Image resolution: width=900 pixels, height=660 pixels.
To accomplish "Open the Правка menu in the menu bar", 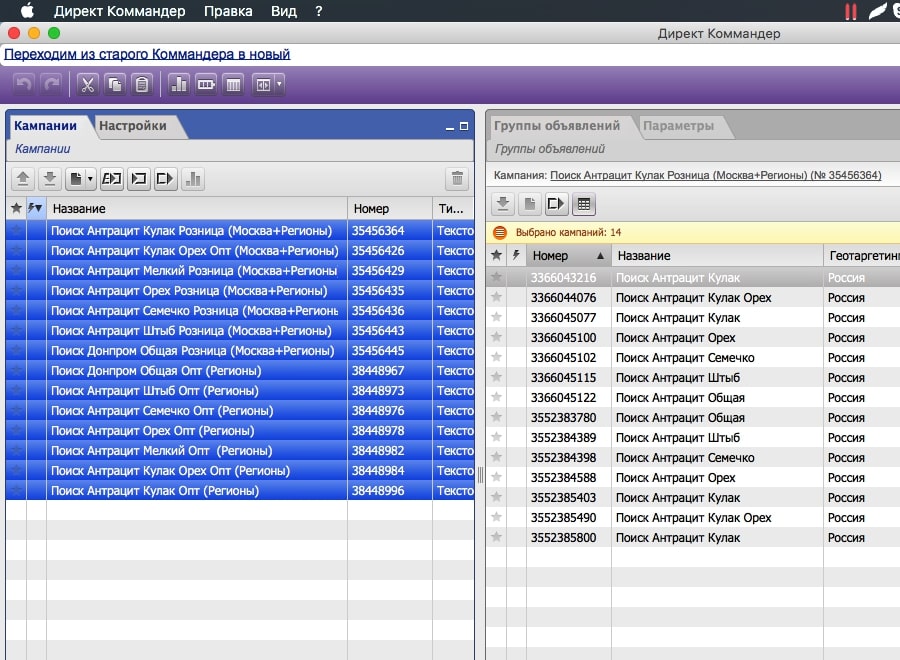I will pos(228,11).
